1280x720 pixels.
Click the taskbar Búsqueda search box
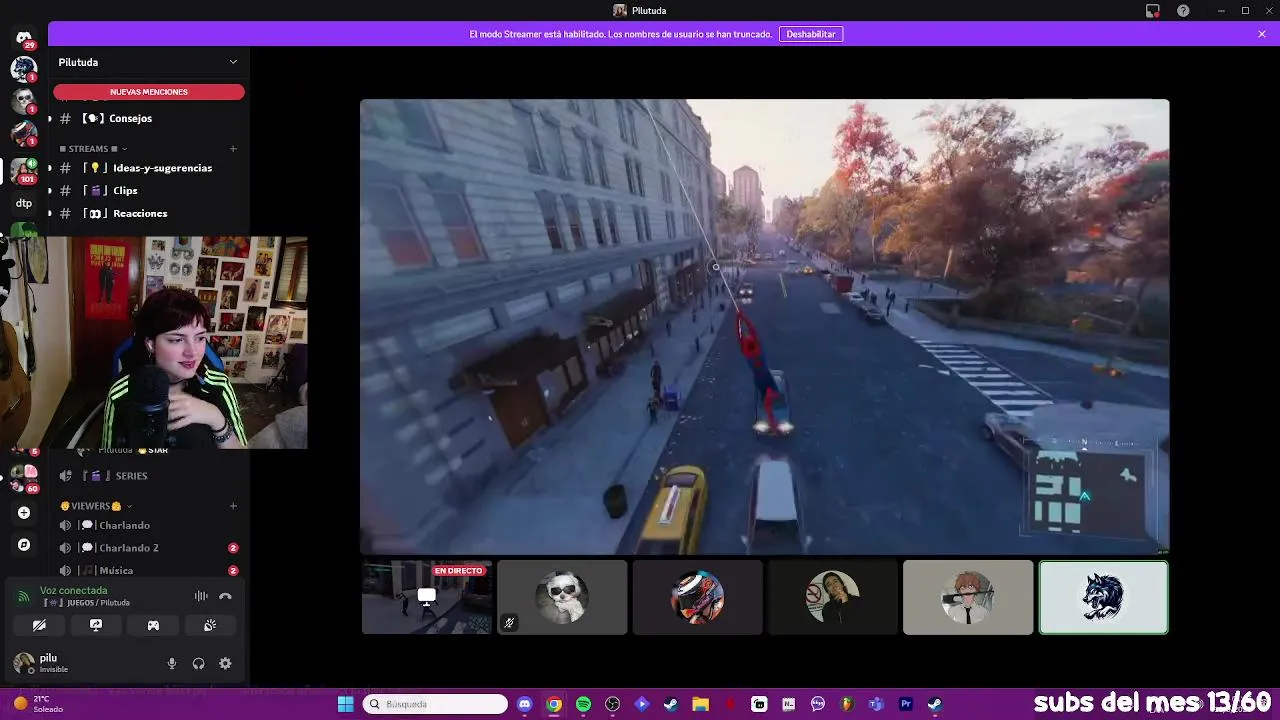(435, 704)
